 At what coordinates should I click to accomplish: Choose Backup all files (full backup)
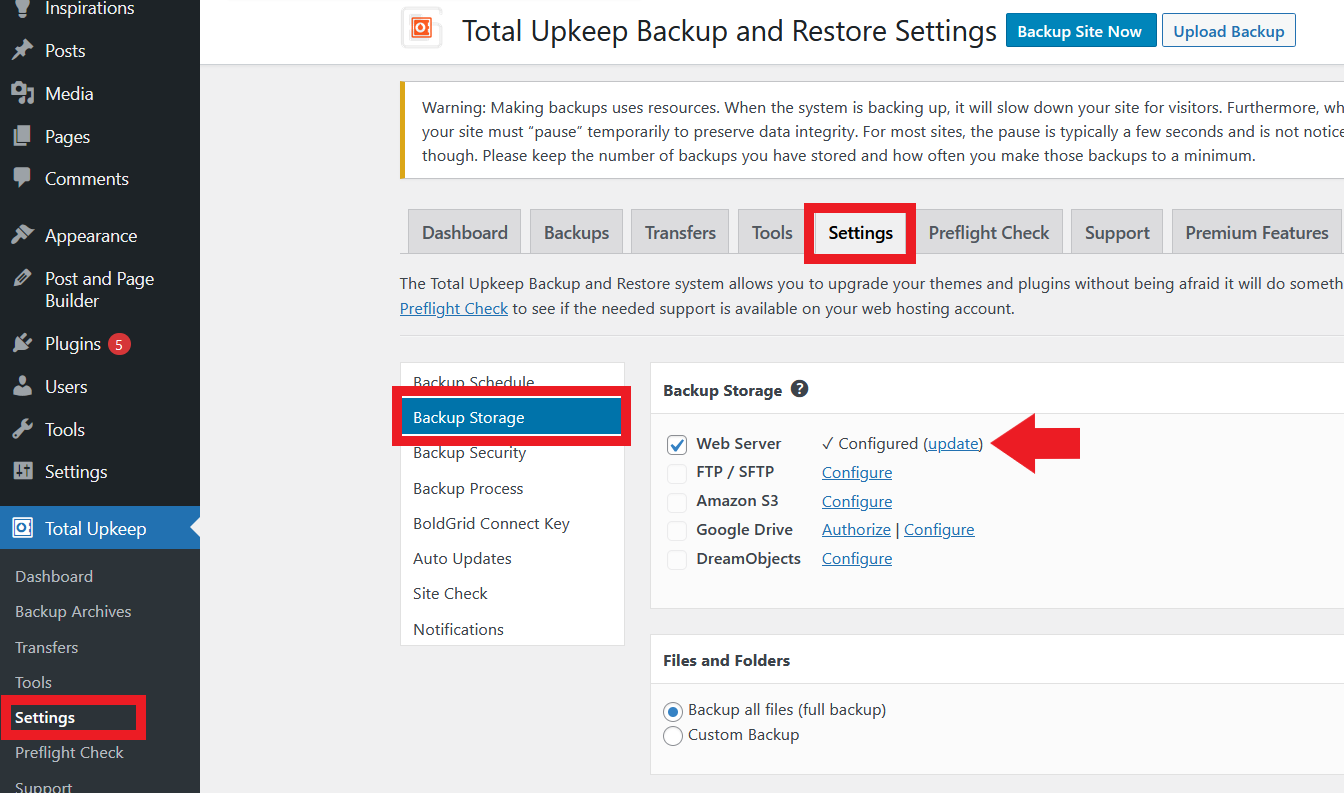coord(673,710)
